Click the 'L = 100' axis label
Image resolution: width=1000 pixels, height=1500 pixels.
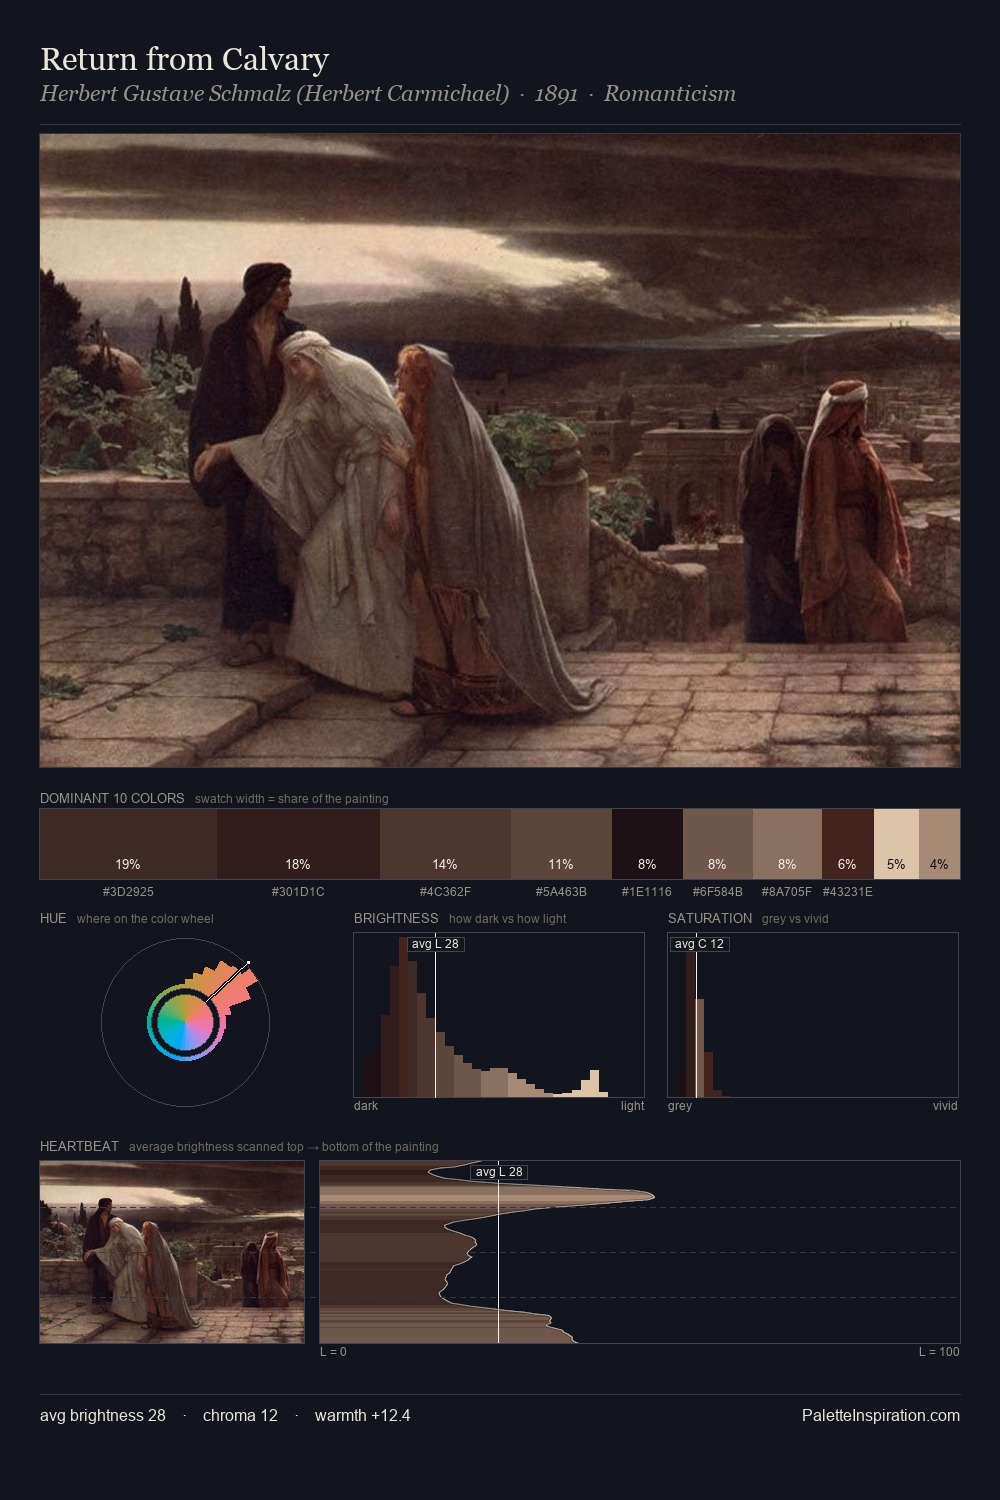[939, 1351]
